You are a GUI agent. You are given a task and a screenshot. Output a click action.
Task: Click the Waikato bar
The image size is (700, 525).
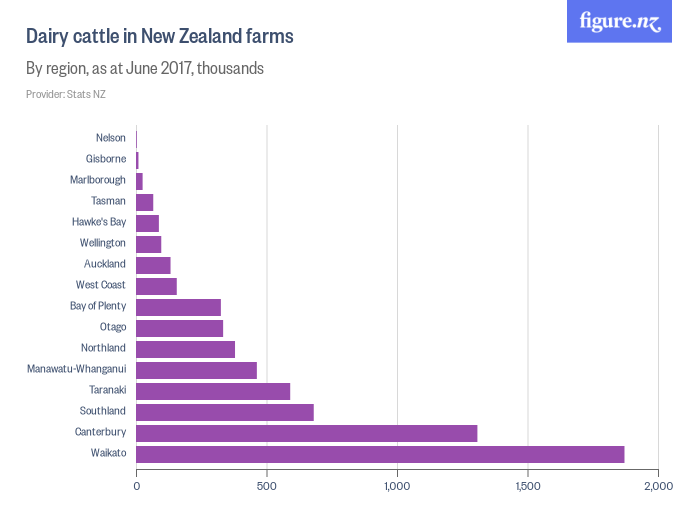point(380,454)
